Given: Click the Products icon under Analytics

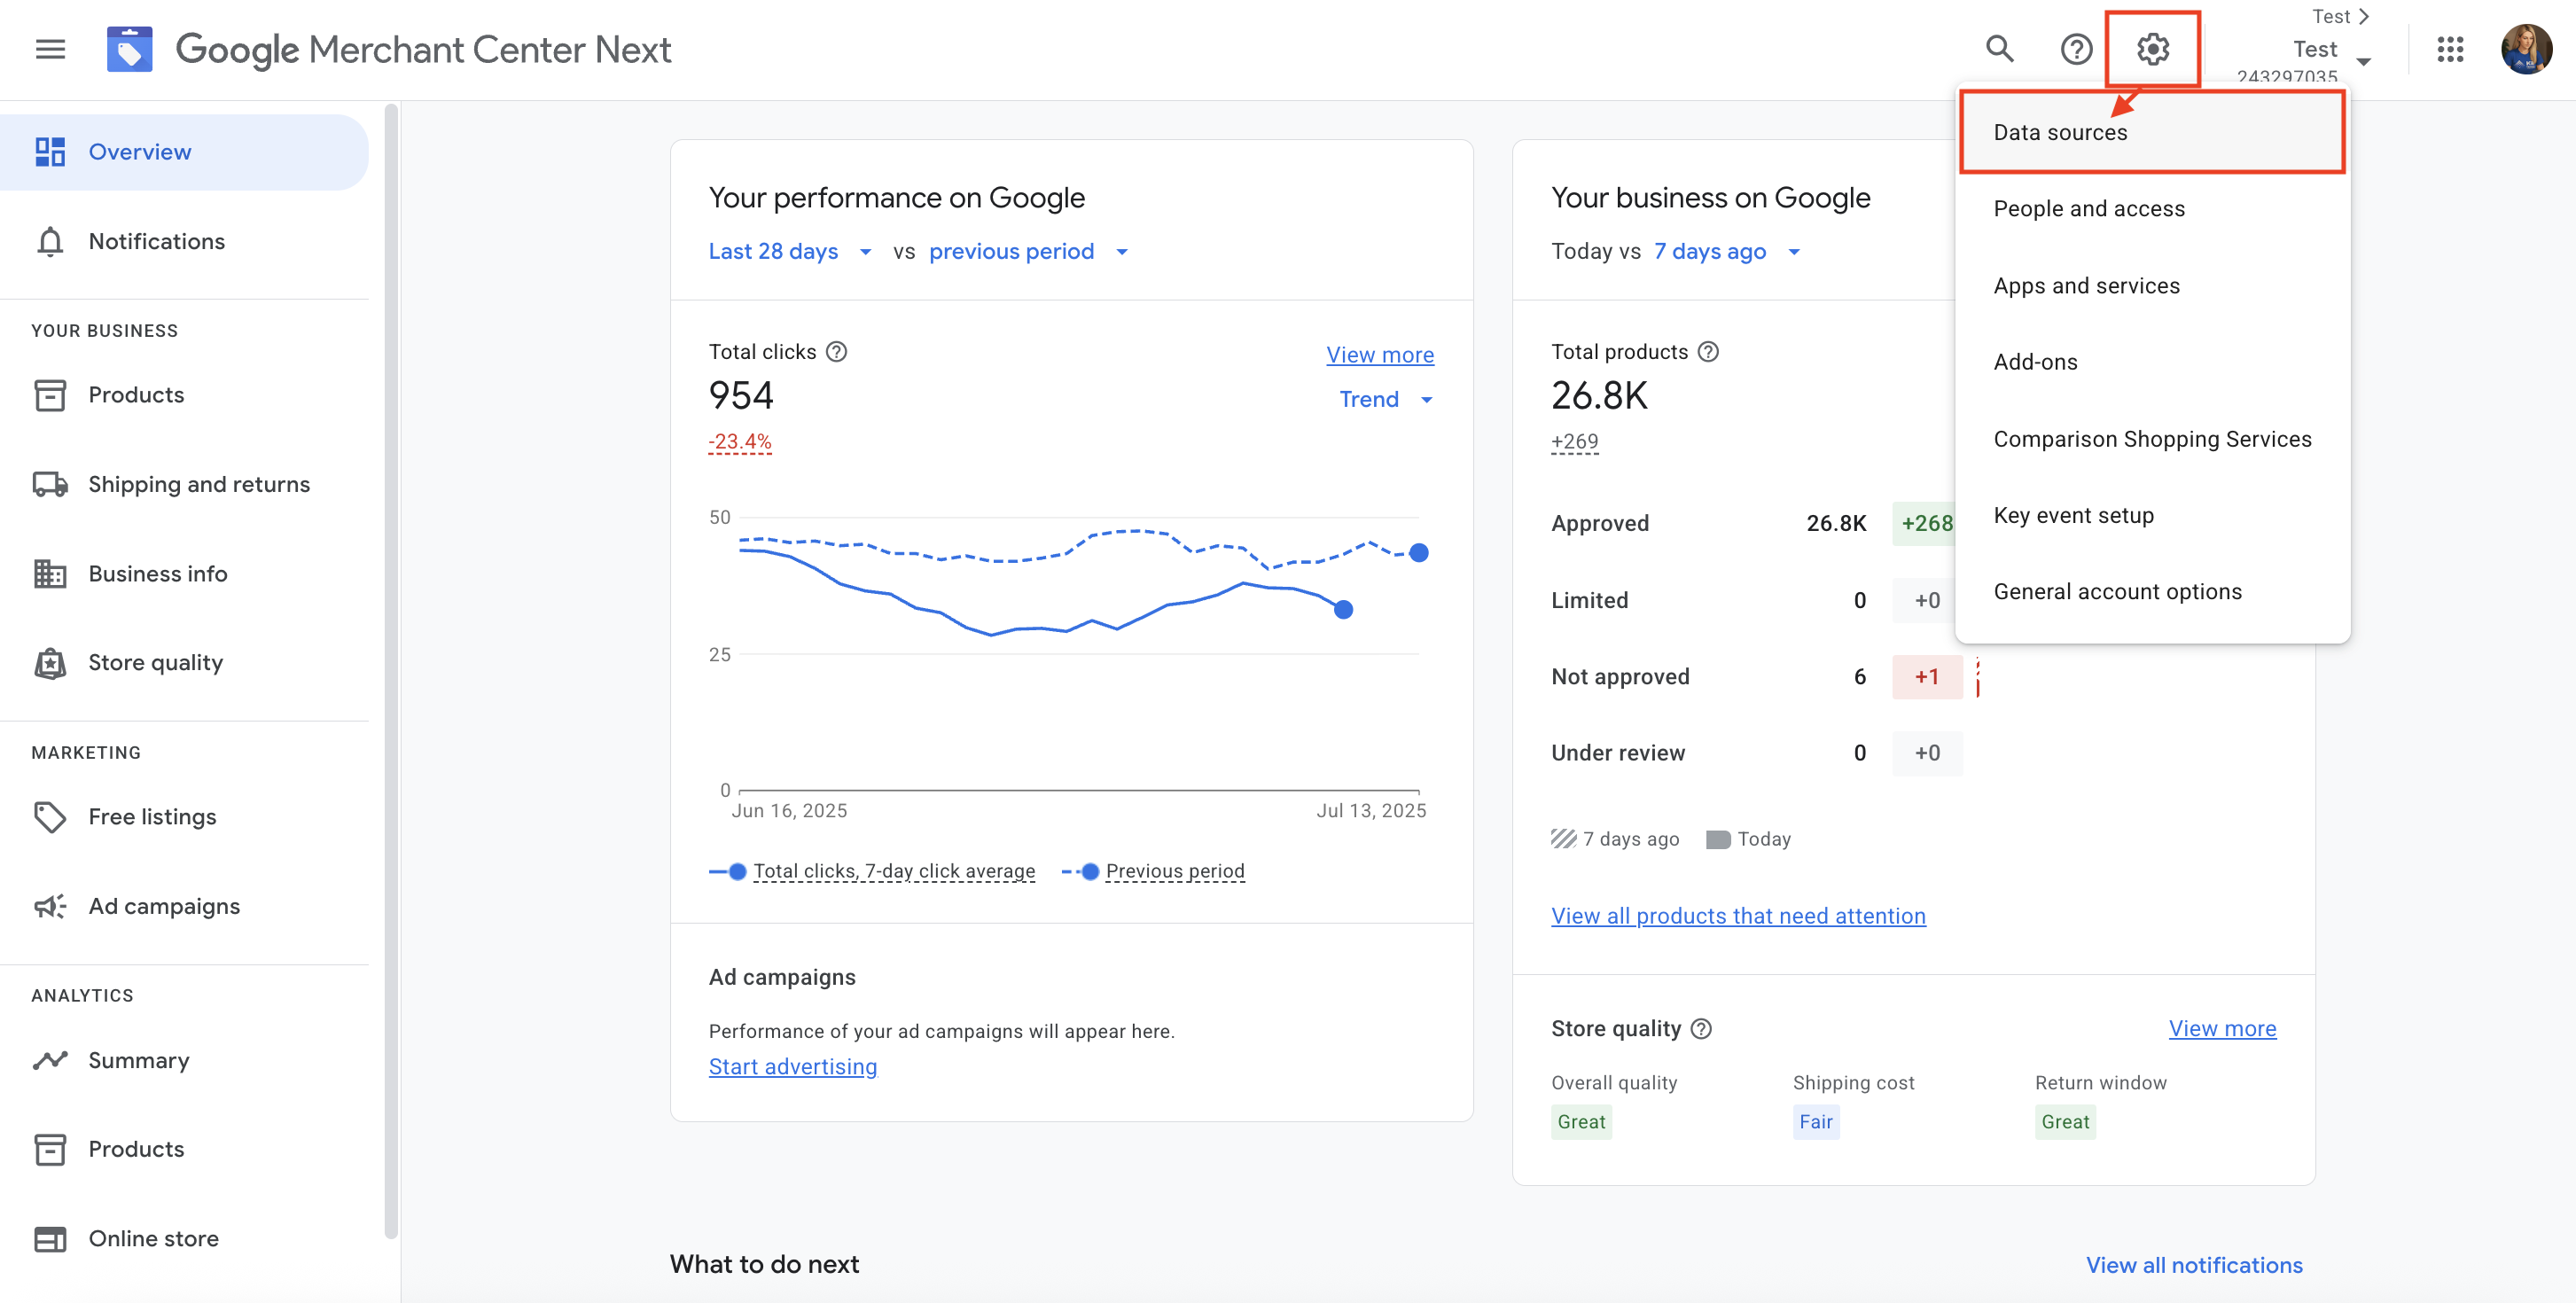Looking at the screenshot, I should (50, 1149).
